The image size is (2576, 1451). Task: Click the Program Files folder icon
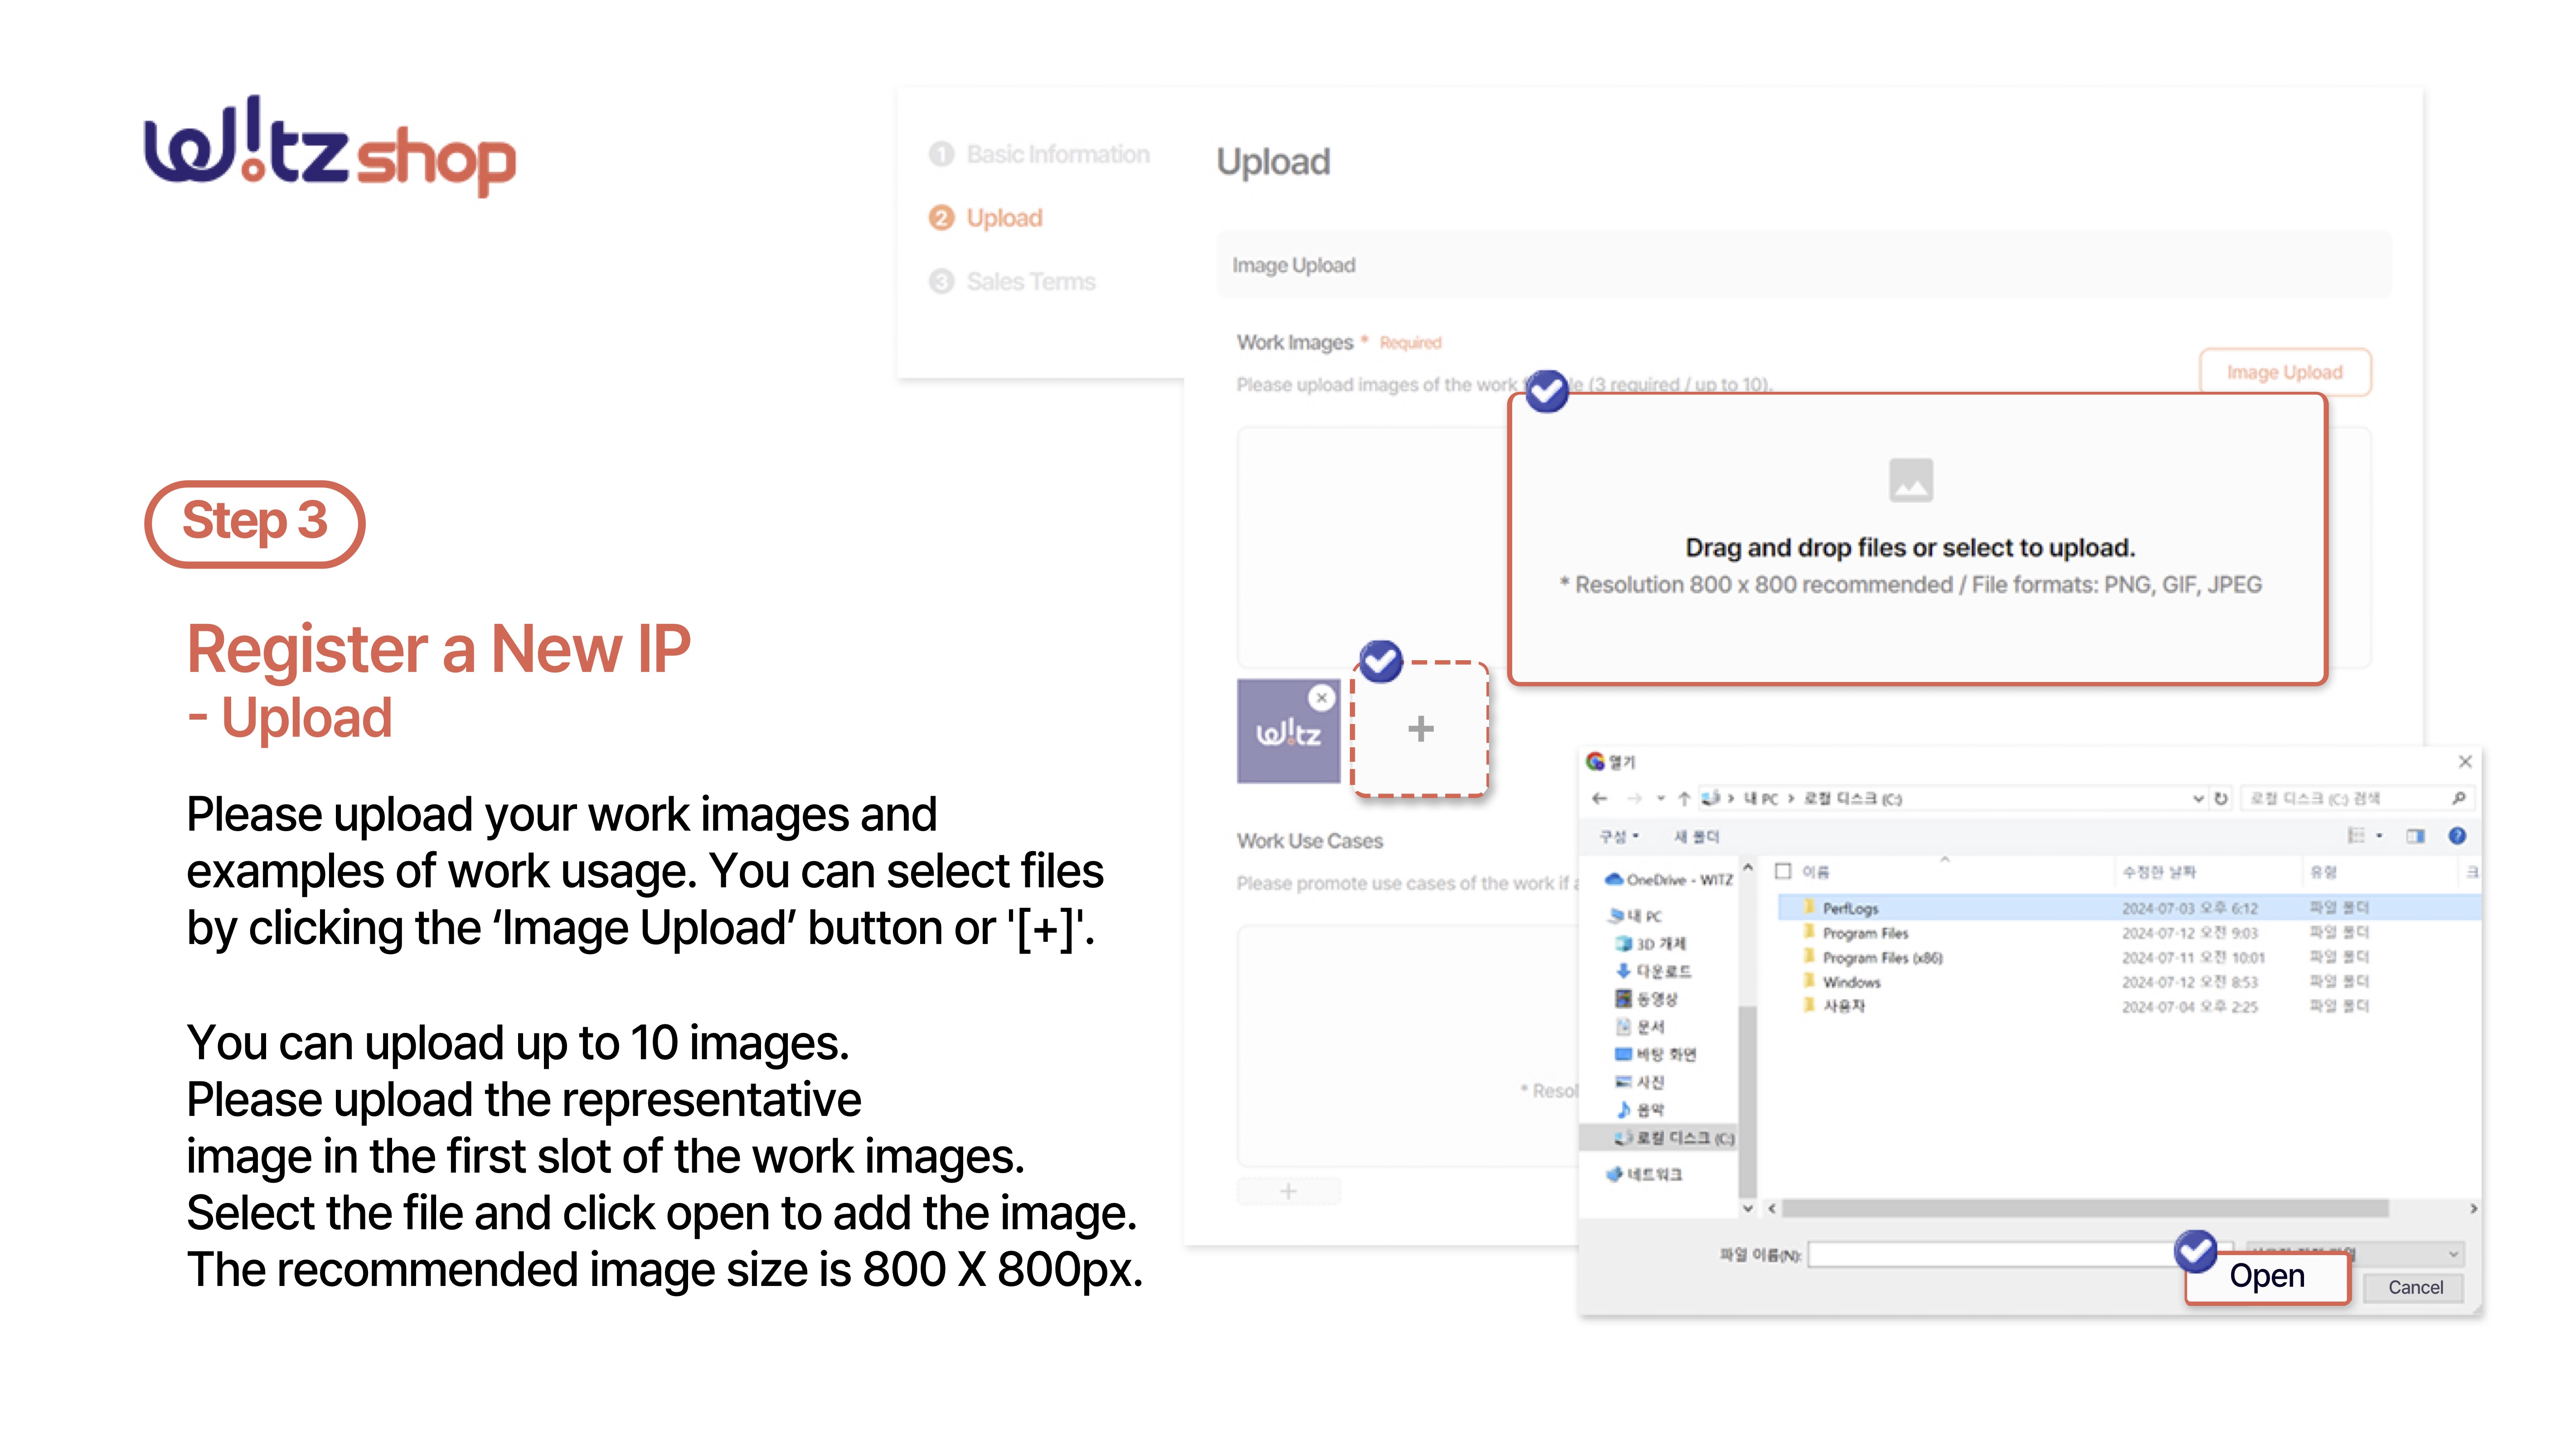point(1808,932)
